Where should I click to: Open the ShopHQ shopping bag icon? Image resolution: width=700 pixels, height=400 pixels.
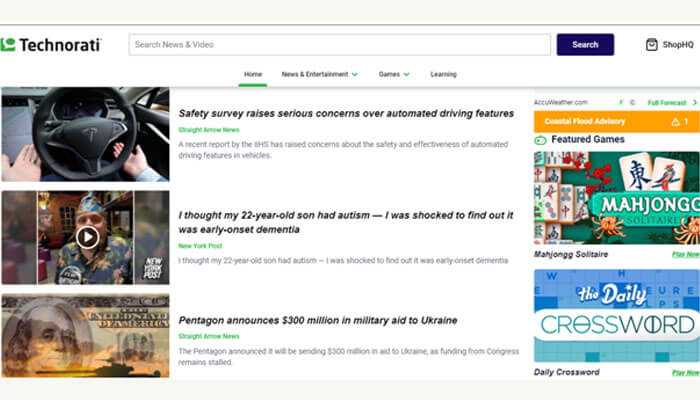click(651, 44)
